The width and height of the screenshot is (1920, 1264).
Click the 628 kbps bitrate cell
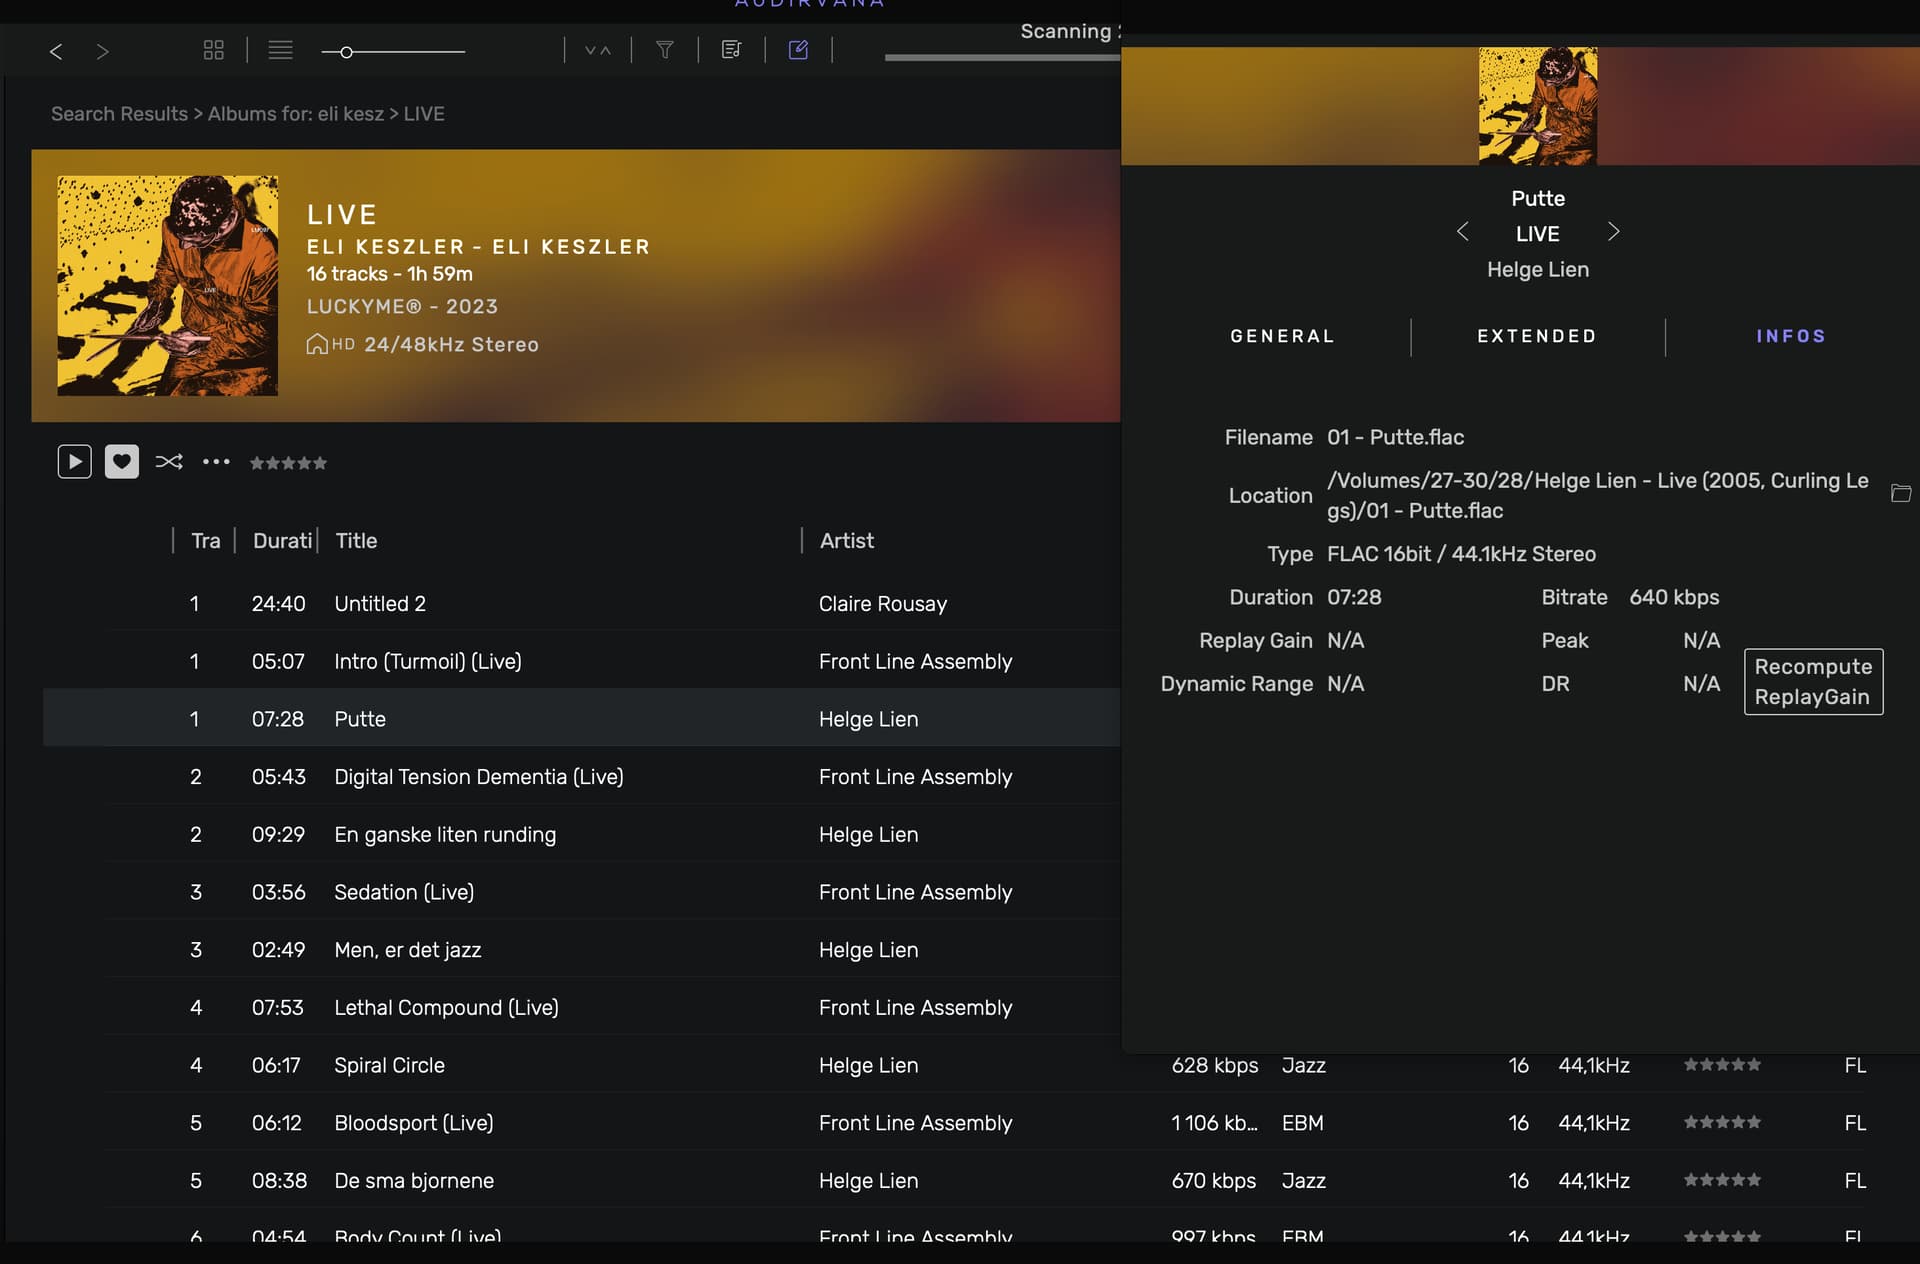coord(1214,1066)
